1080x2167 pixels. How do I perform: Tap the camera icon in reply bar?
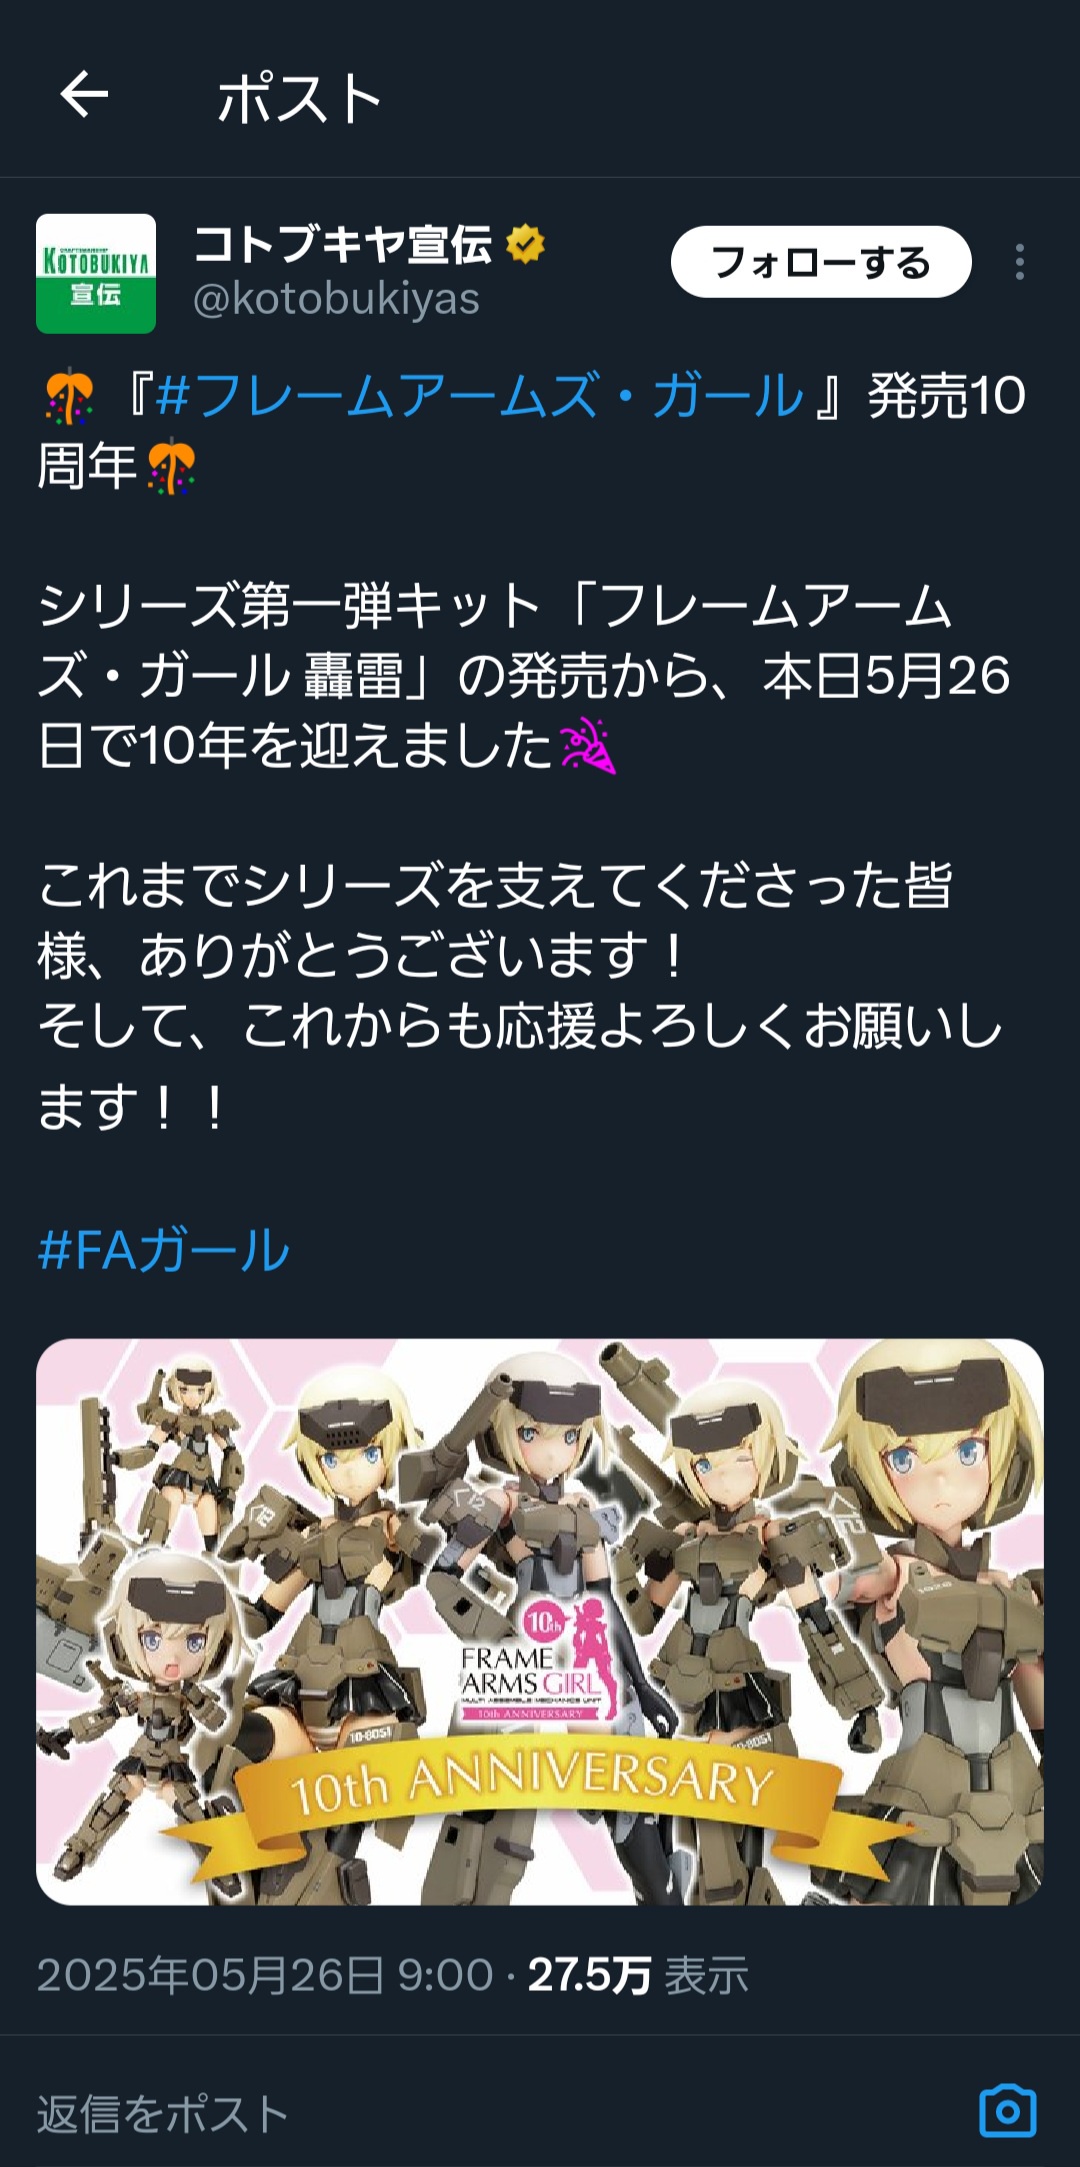pyautogui.click(x=1007, y=2111)
